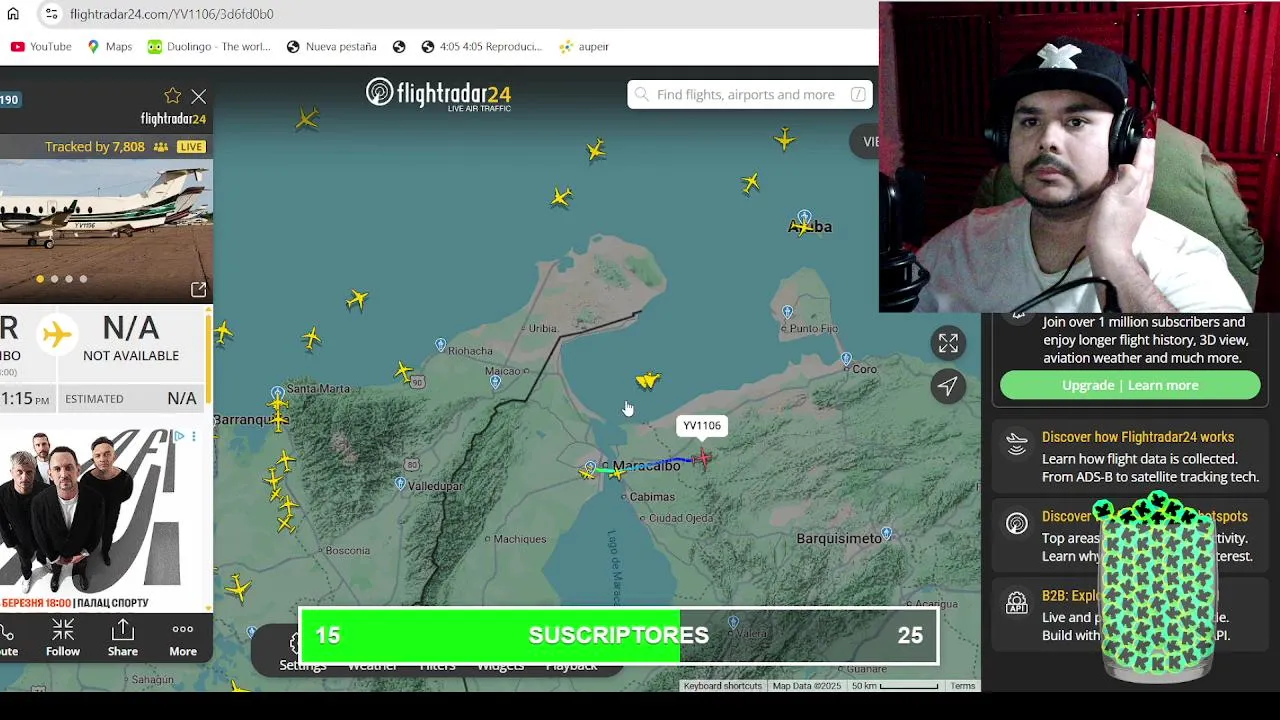The height and width of the screenshot is (720, 1280).
Task: Click the LIVE badge
Action: pyautogui.click(x=191, y=146)
